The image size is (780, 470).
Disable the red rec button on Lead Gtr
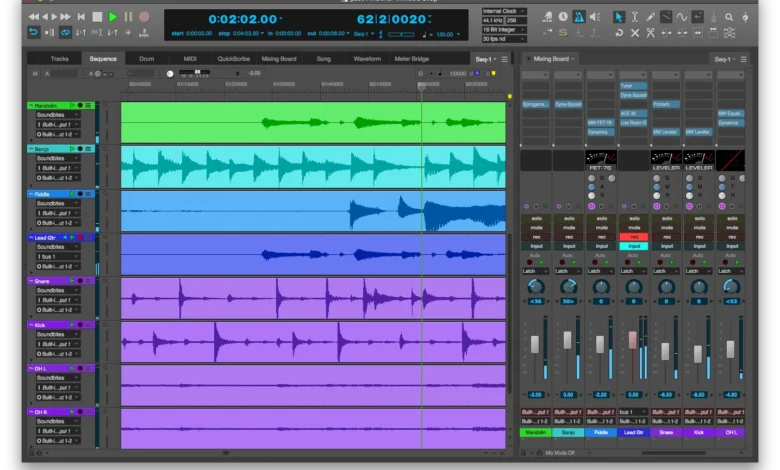tap(634, 237)
